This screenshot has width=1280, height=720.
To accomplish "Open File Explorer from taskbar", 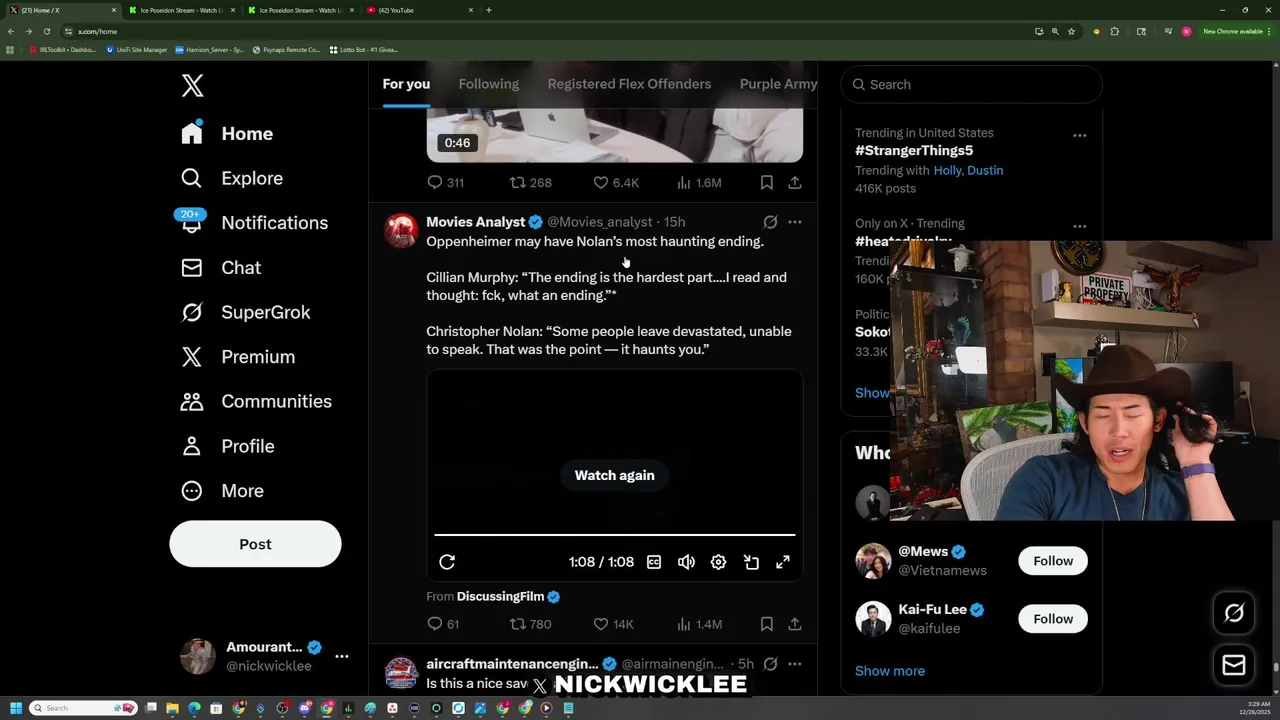I will tap(172, 708).
